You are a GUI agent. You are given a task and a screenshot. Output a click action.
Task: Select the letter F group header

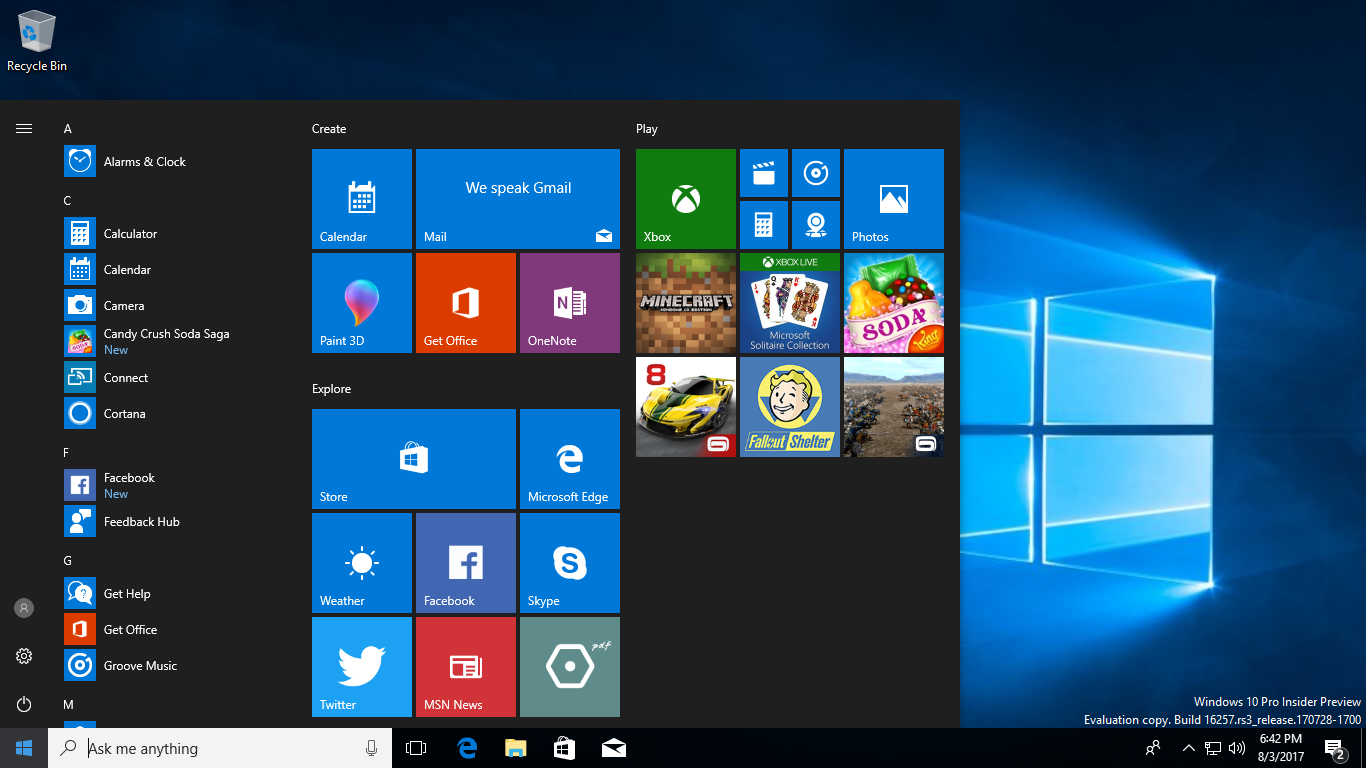pos(67,453)
